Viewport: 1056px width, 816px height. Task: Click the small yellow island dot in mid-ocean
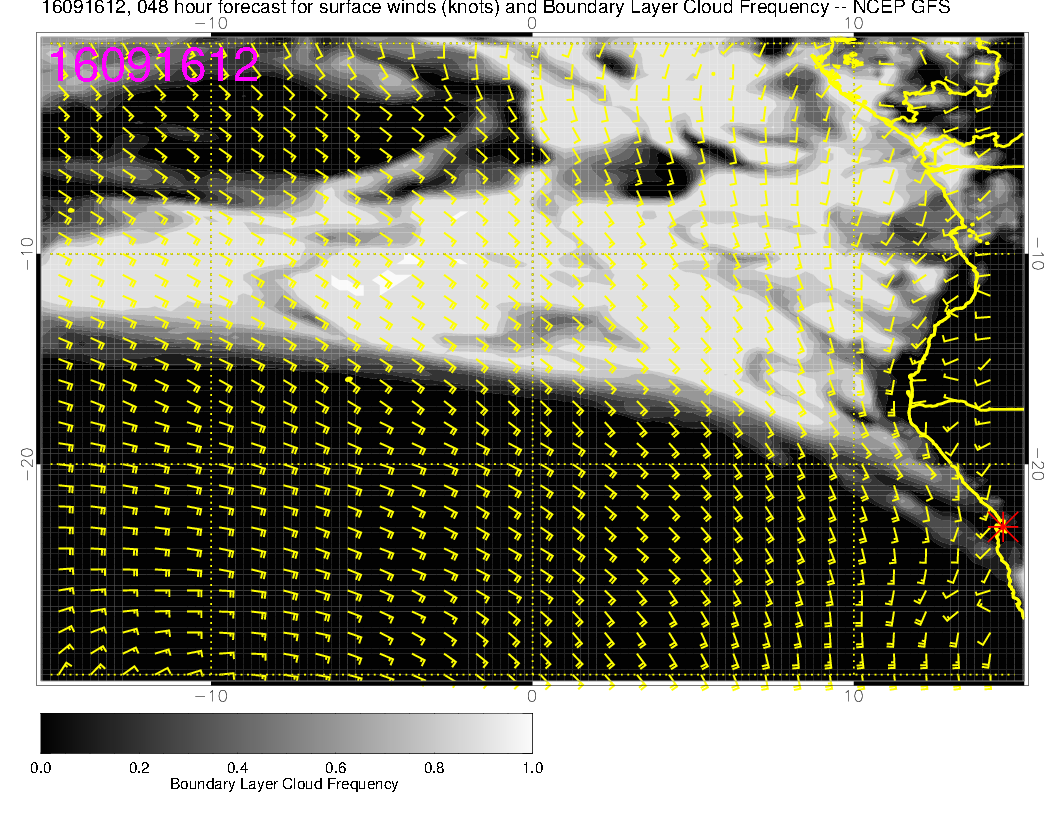(x=347, y=380)
